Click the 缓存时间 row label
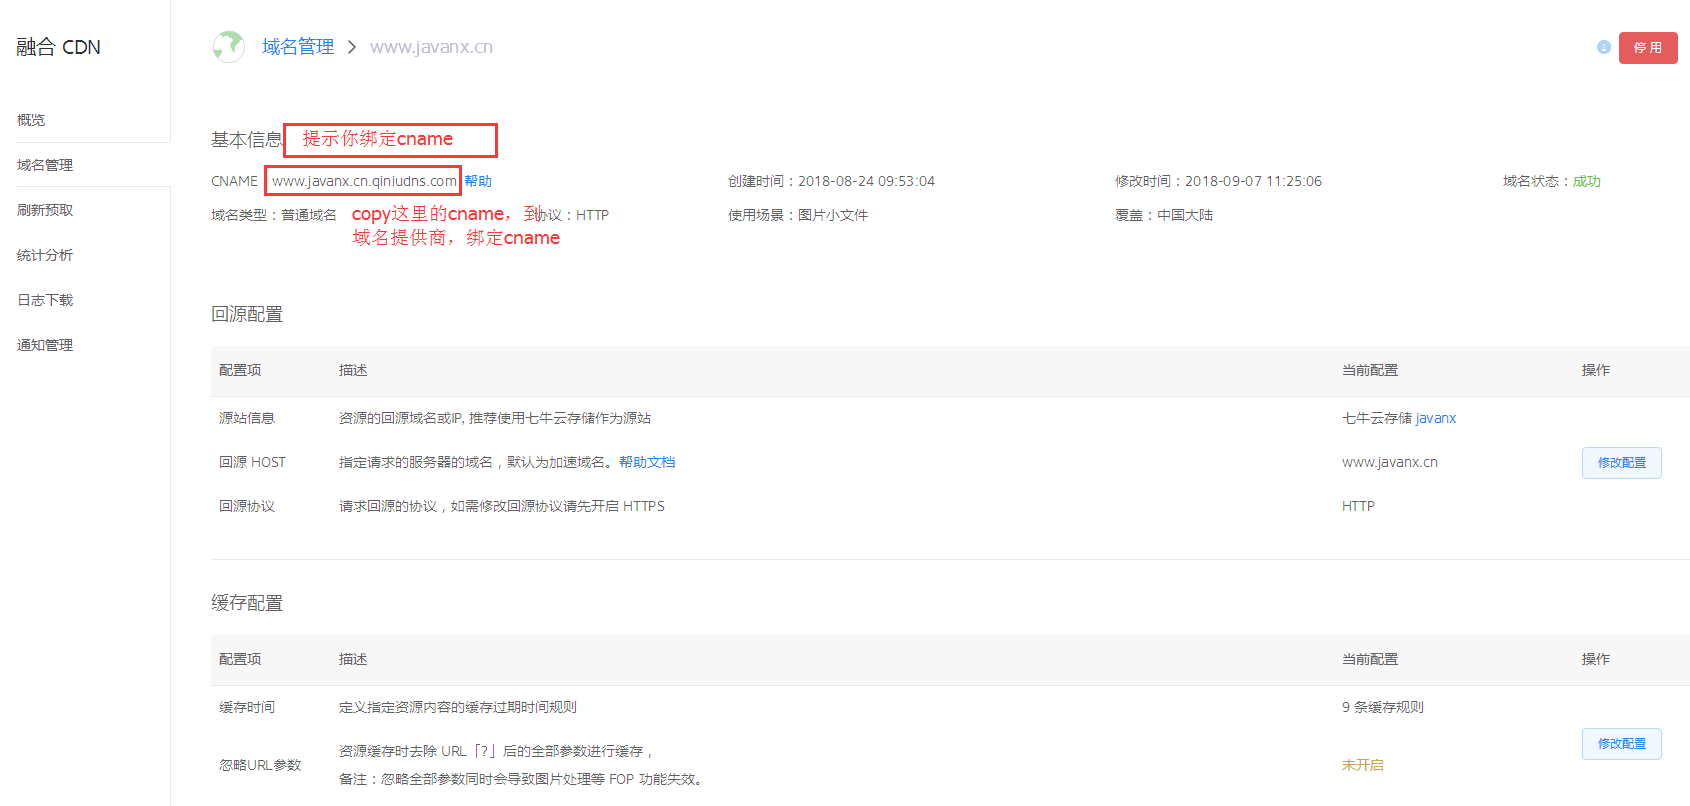Image resolution: width=1690 pixels, height=806 pixels. (247, 707)
